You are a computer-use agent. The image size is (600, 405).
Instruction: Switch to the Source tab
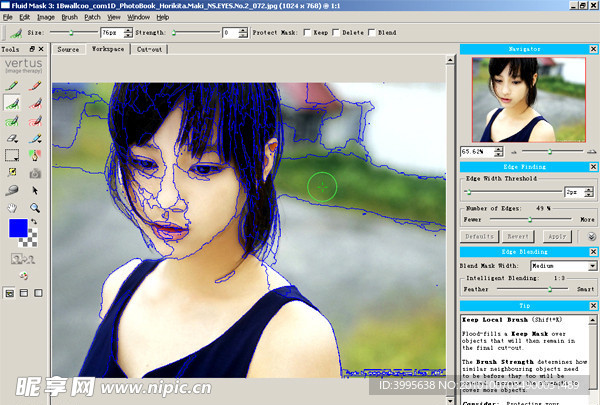68,49
